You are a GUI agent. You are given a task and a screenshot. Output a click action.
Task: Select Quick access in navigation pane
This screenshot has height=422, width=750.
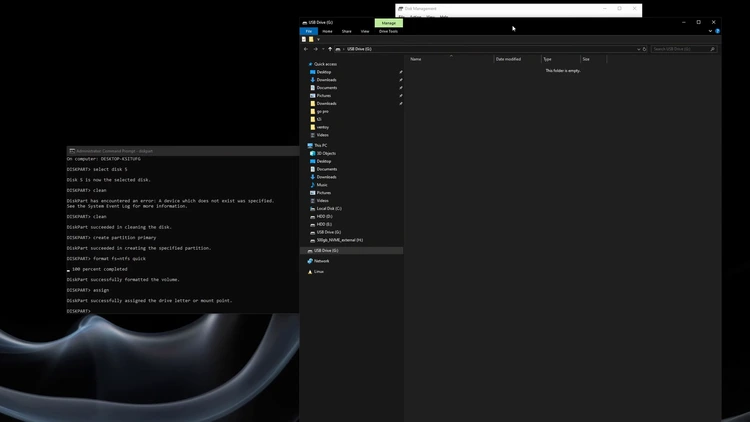pos(325,64)
